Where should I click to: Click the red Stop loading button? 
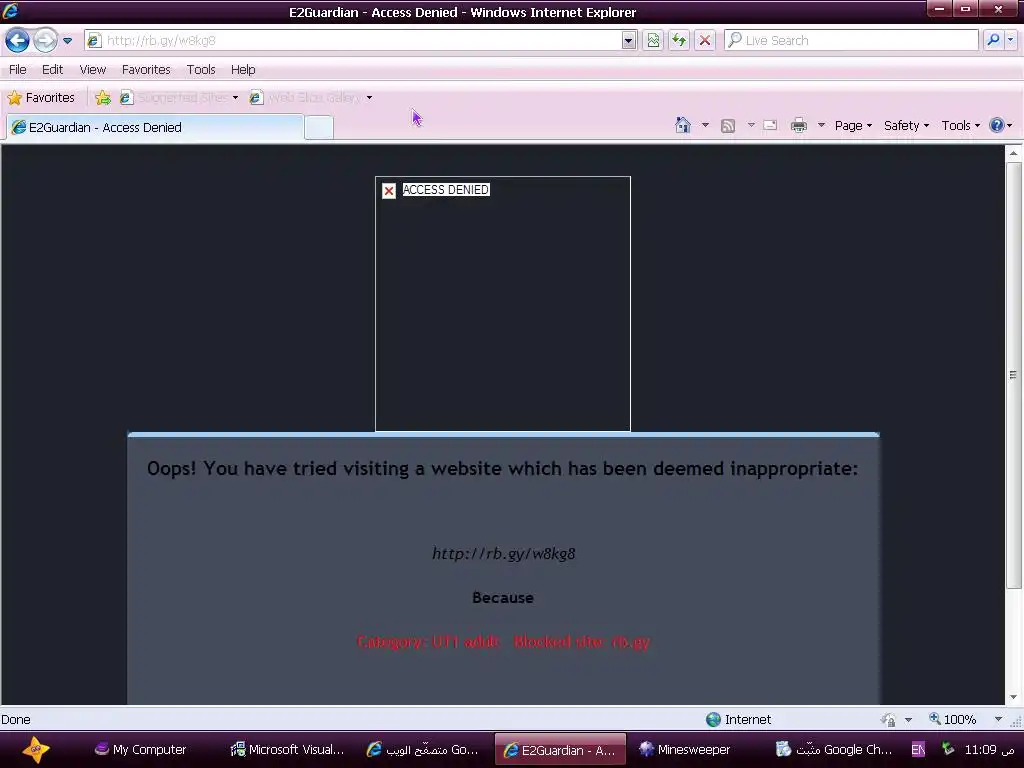[x=705, y=40]
